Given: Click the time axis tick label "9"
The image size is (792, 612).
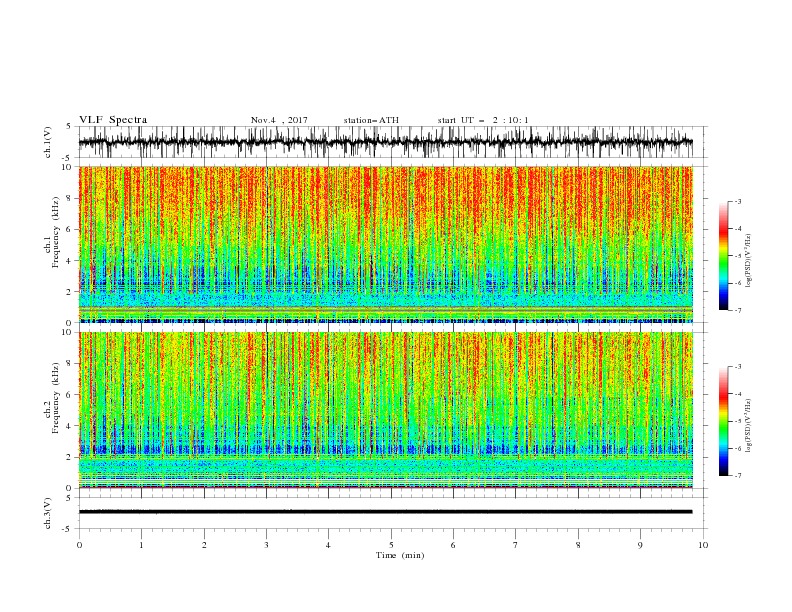Looking at the screenshot, I should click(x=640, y=545).
